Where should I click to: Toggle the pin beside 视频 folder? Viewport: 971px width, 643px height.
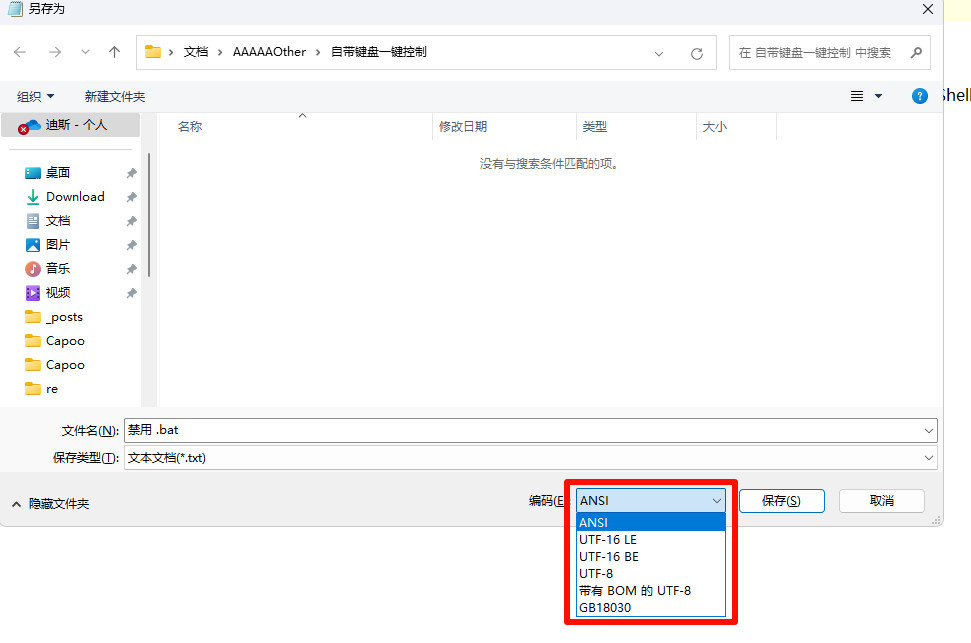(131, 293)
